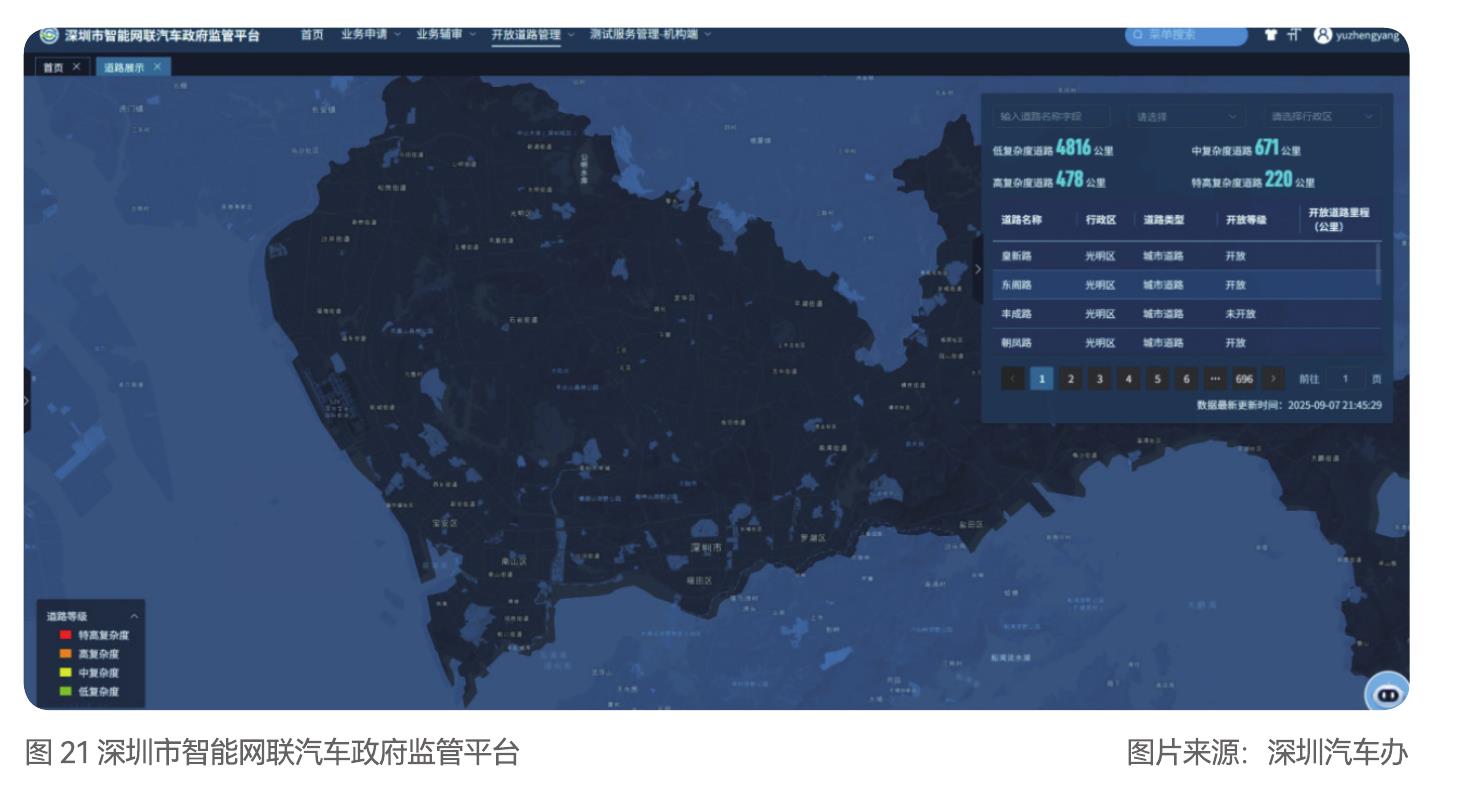
Task: Open the 请选择行政区 district dropdown
Action: [x=1320, y=117]
